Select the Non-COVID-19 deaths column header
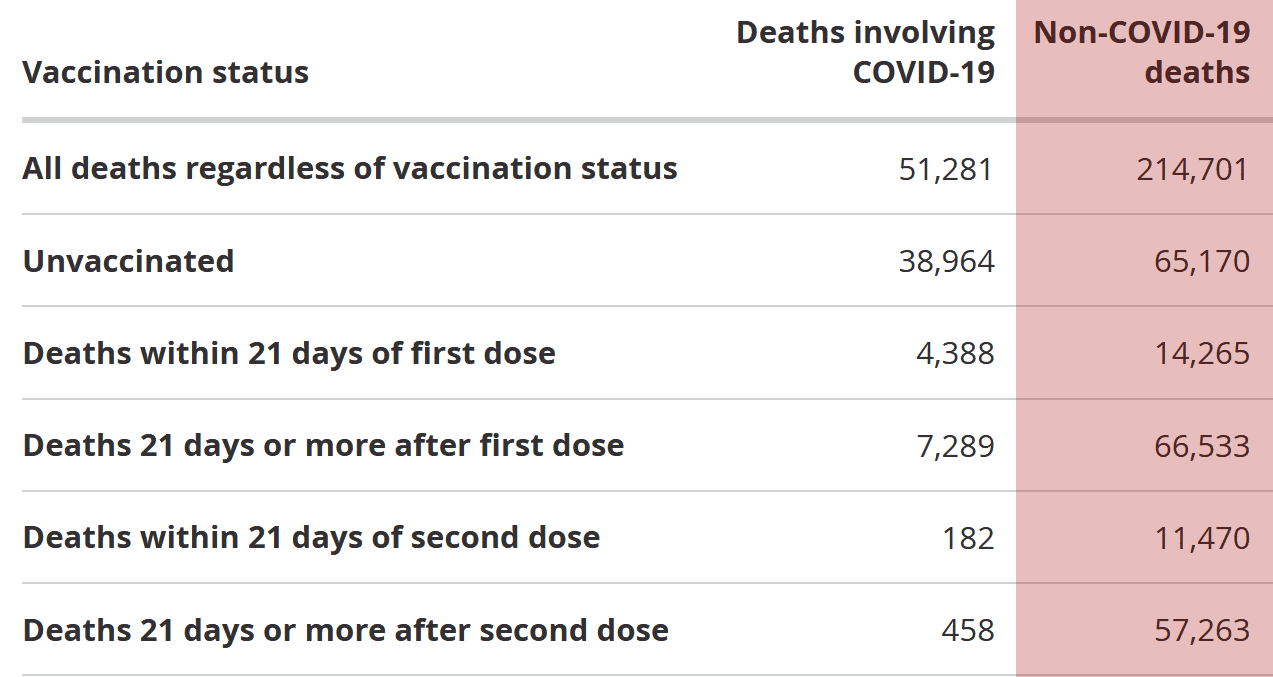Screen dimensions: 1273x677 tap(1142, 52)
